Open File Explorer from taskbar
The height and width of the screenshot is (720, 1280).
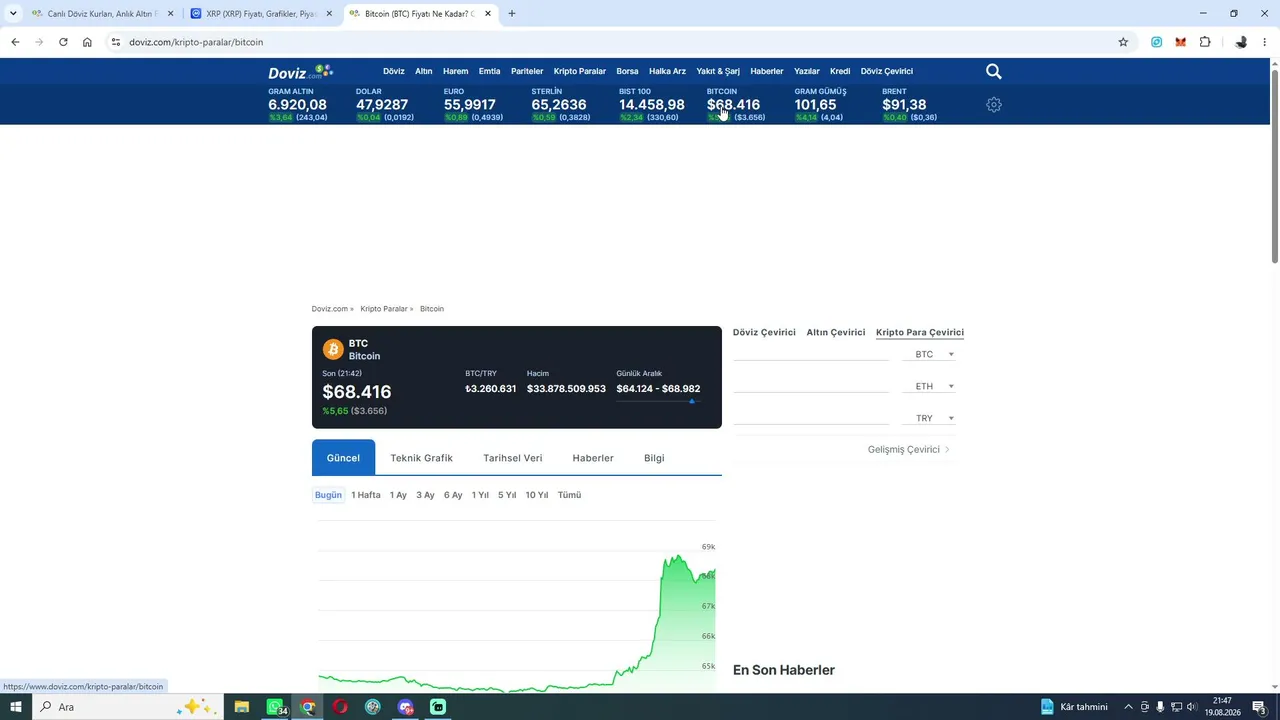click(x=241, y=707)
